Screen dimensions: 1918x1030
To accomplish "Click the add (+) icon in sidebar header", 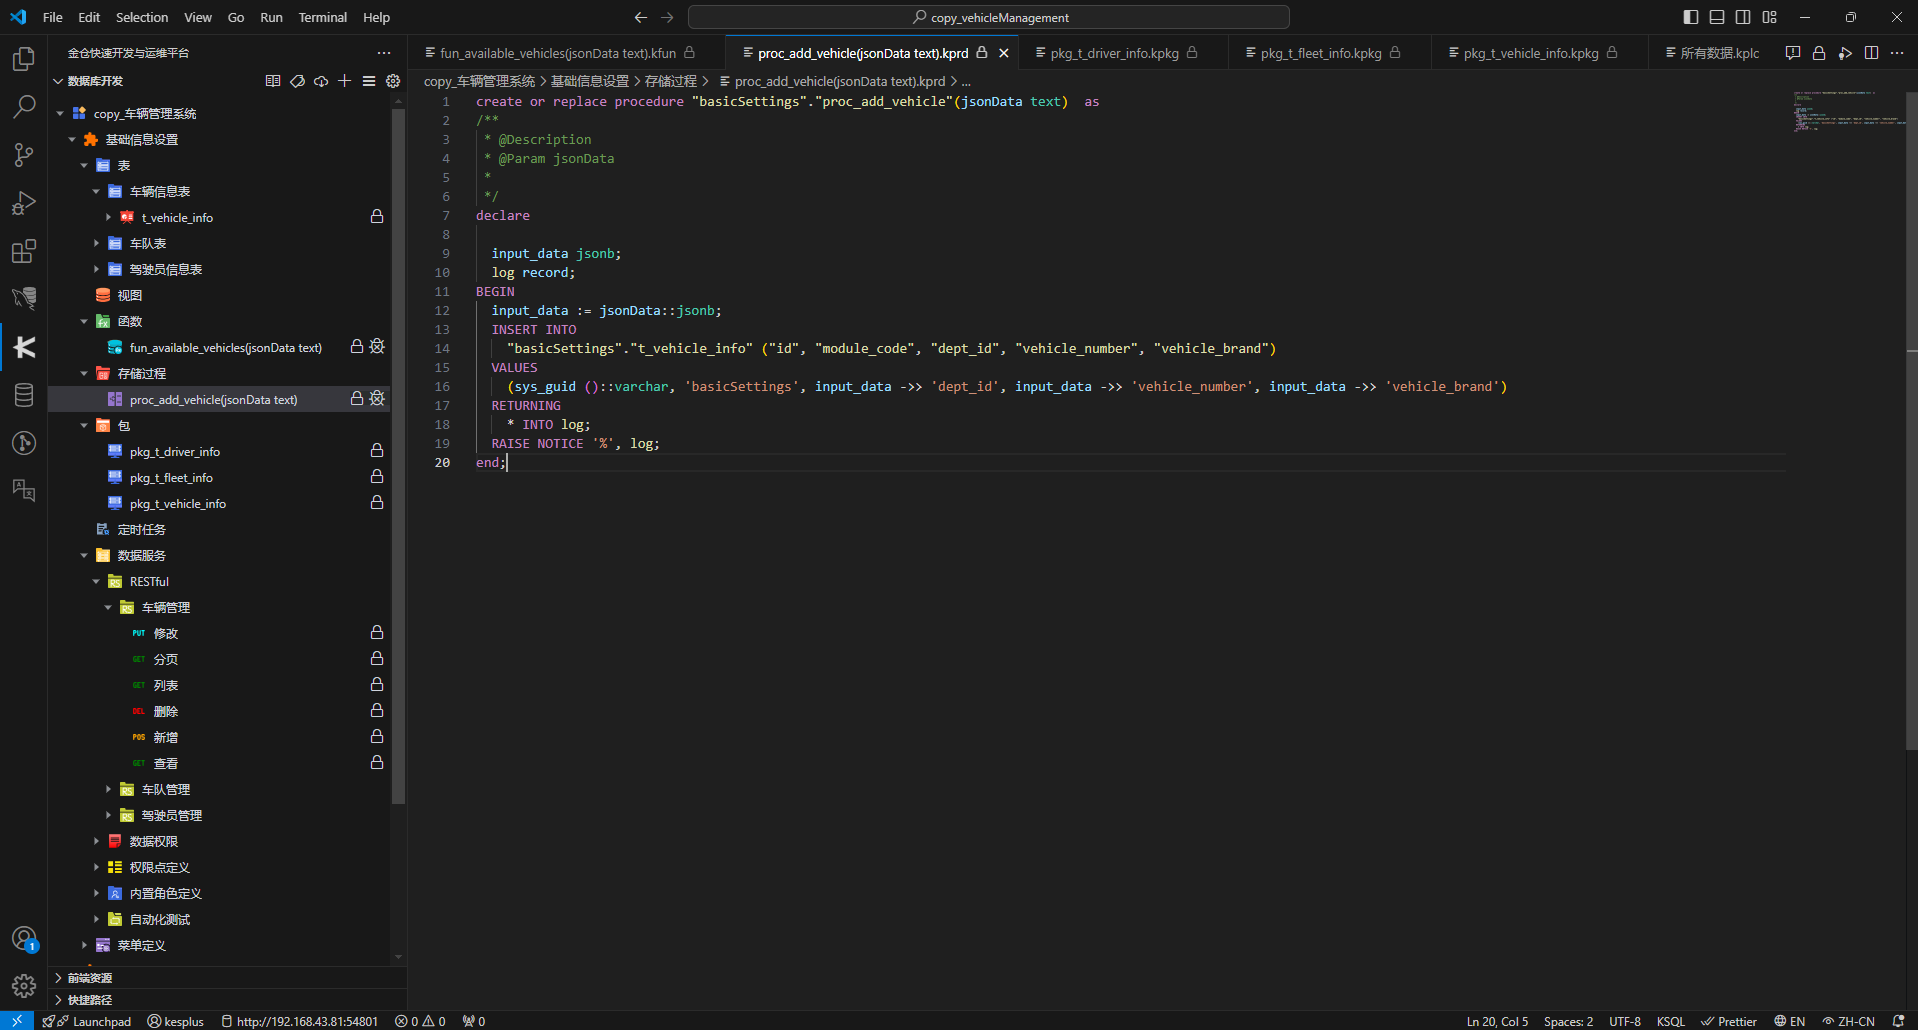I will point(345,81).
